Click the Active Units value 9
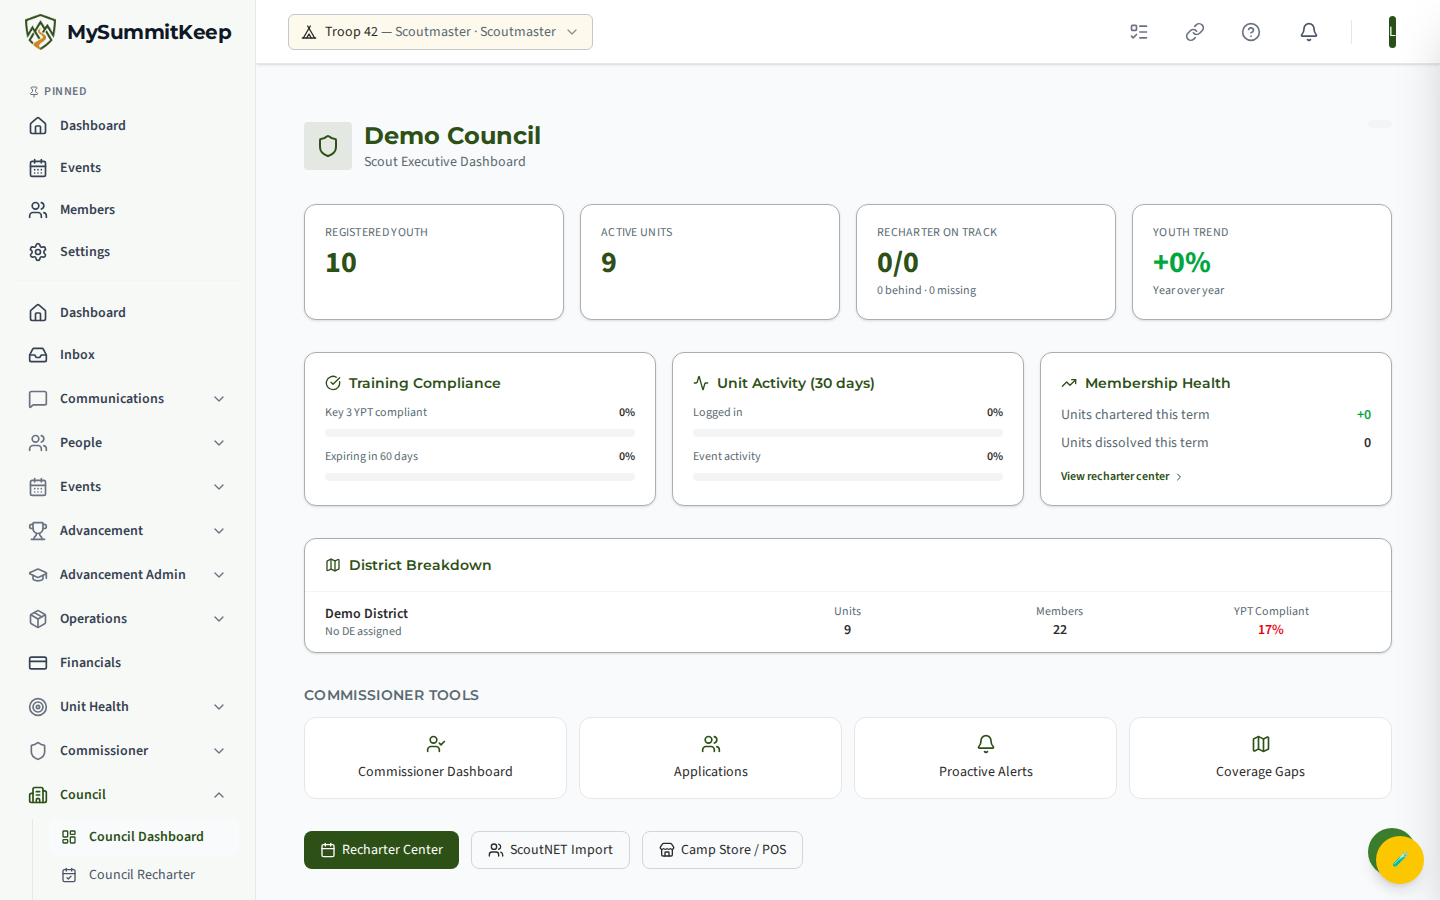This screenshot has height=900, width=1440. tap(609, 262)
